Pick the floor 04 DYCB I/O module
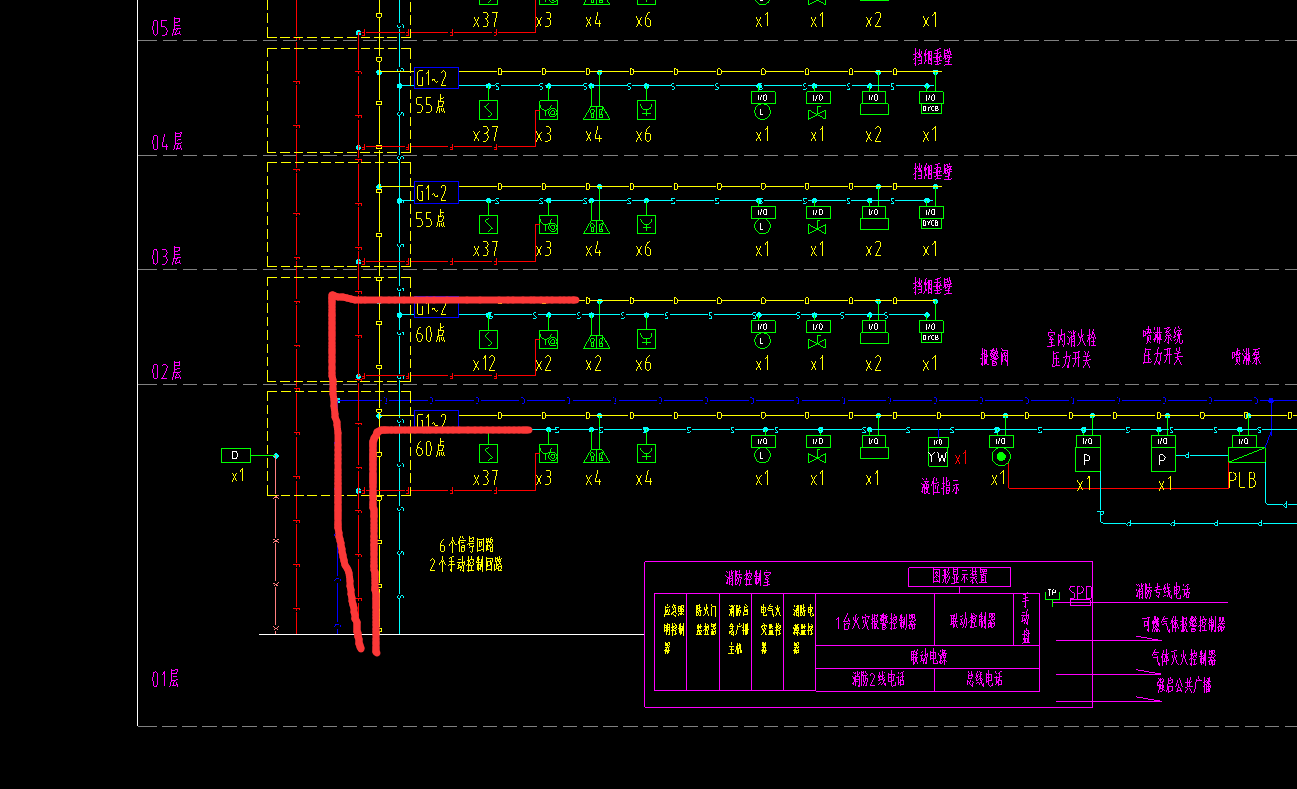Image resolution: width=1297 pixels, height=789 pixels. (x=931, y=102)
